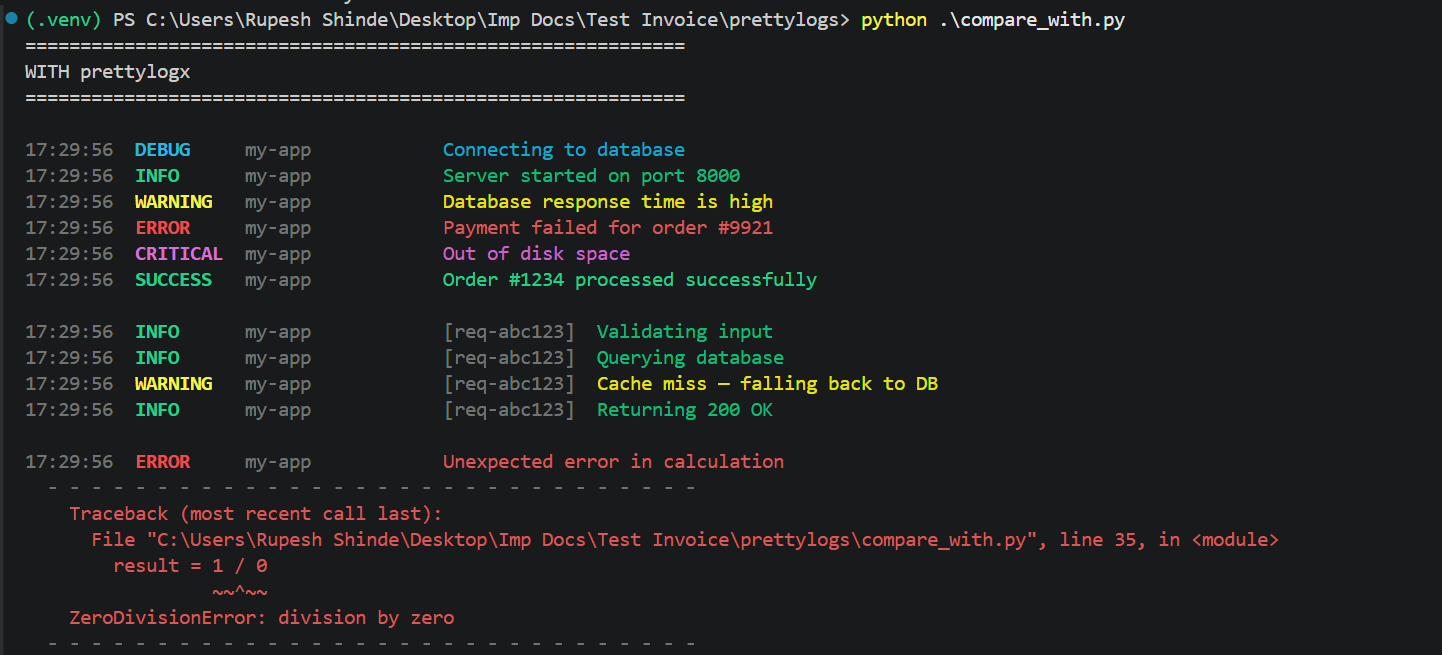Click the "result = 1 / 0" code line
The height and width of the screenshot is (655, 1442).
pyautogui.click(x=190, y=566)
